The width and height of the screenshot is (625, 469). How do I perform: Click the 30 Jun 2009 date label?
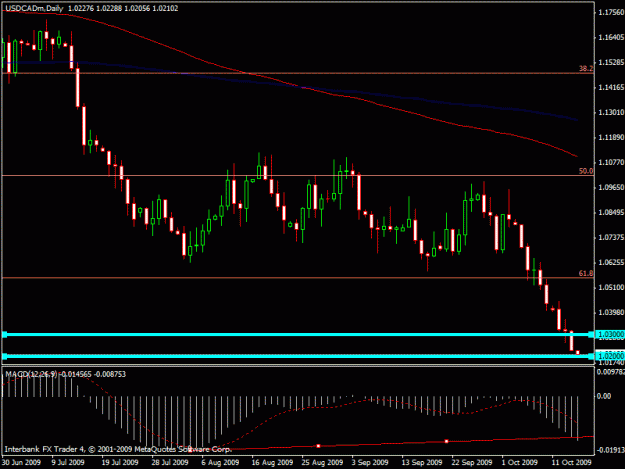pyautogui.click(x=21, y=462)
